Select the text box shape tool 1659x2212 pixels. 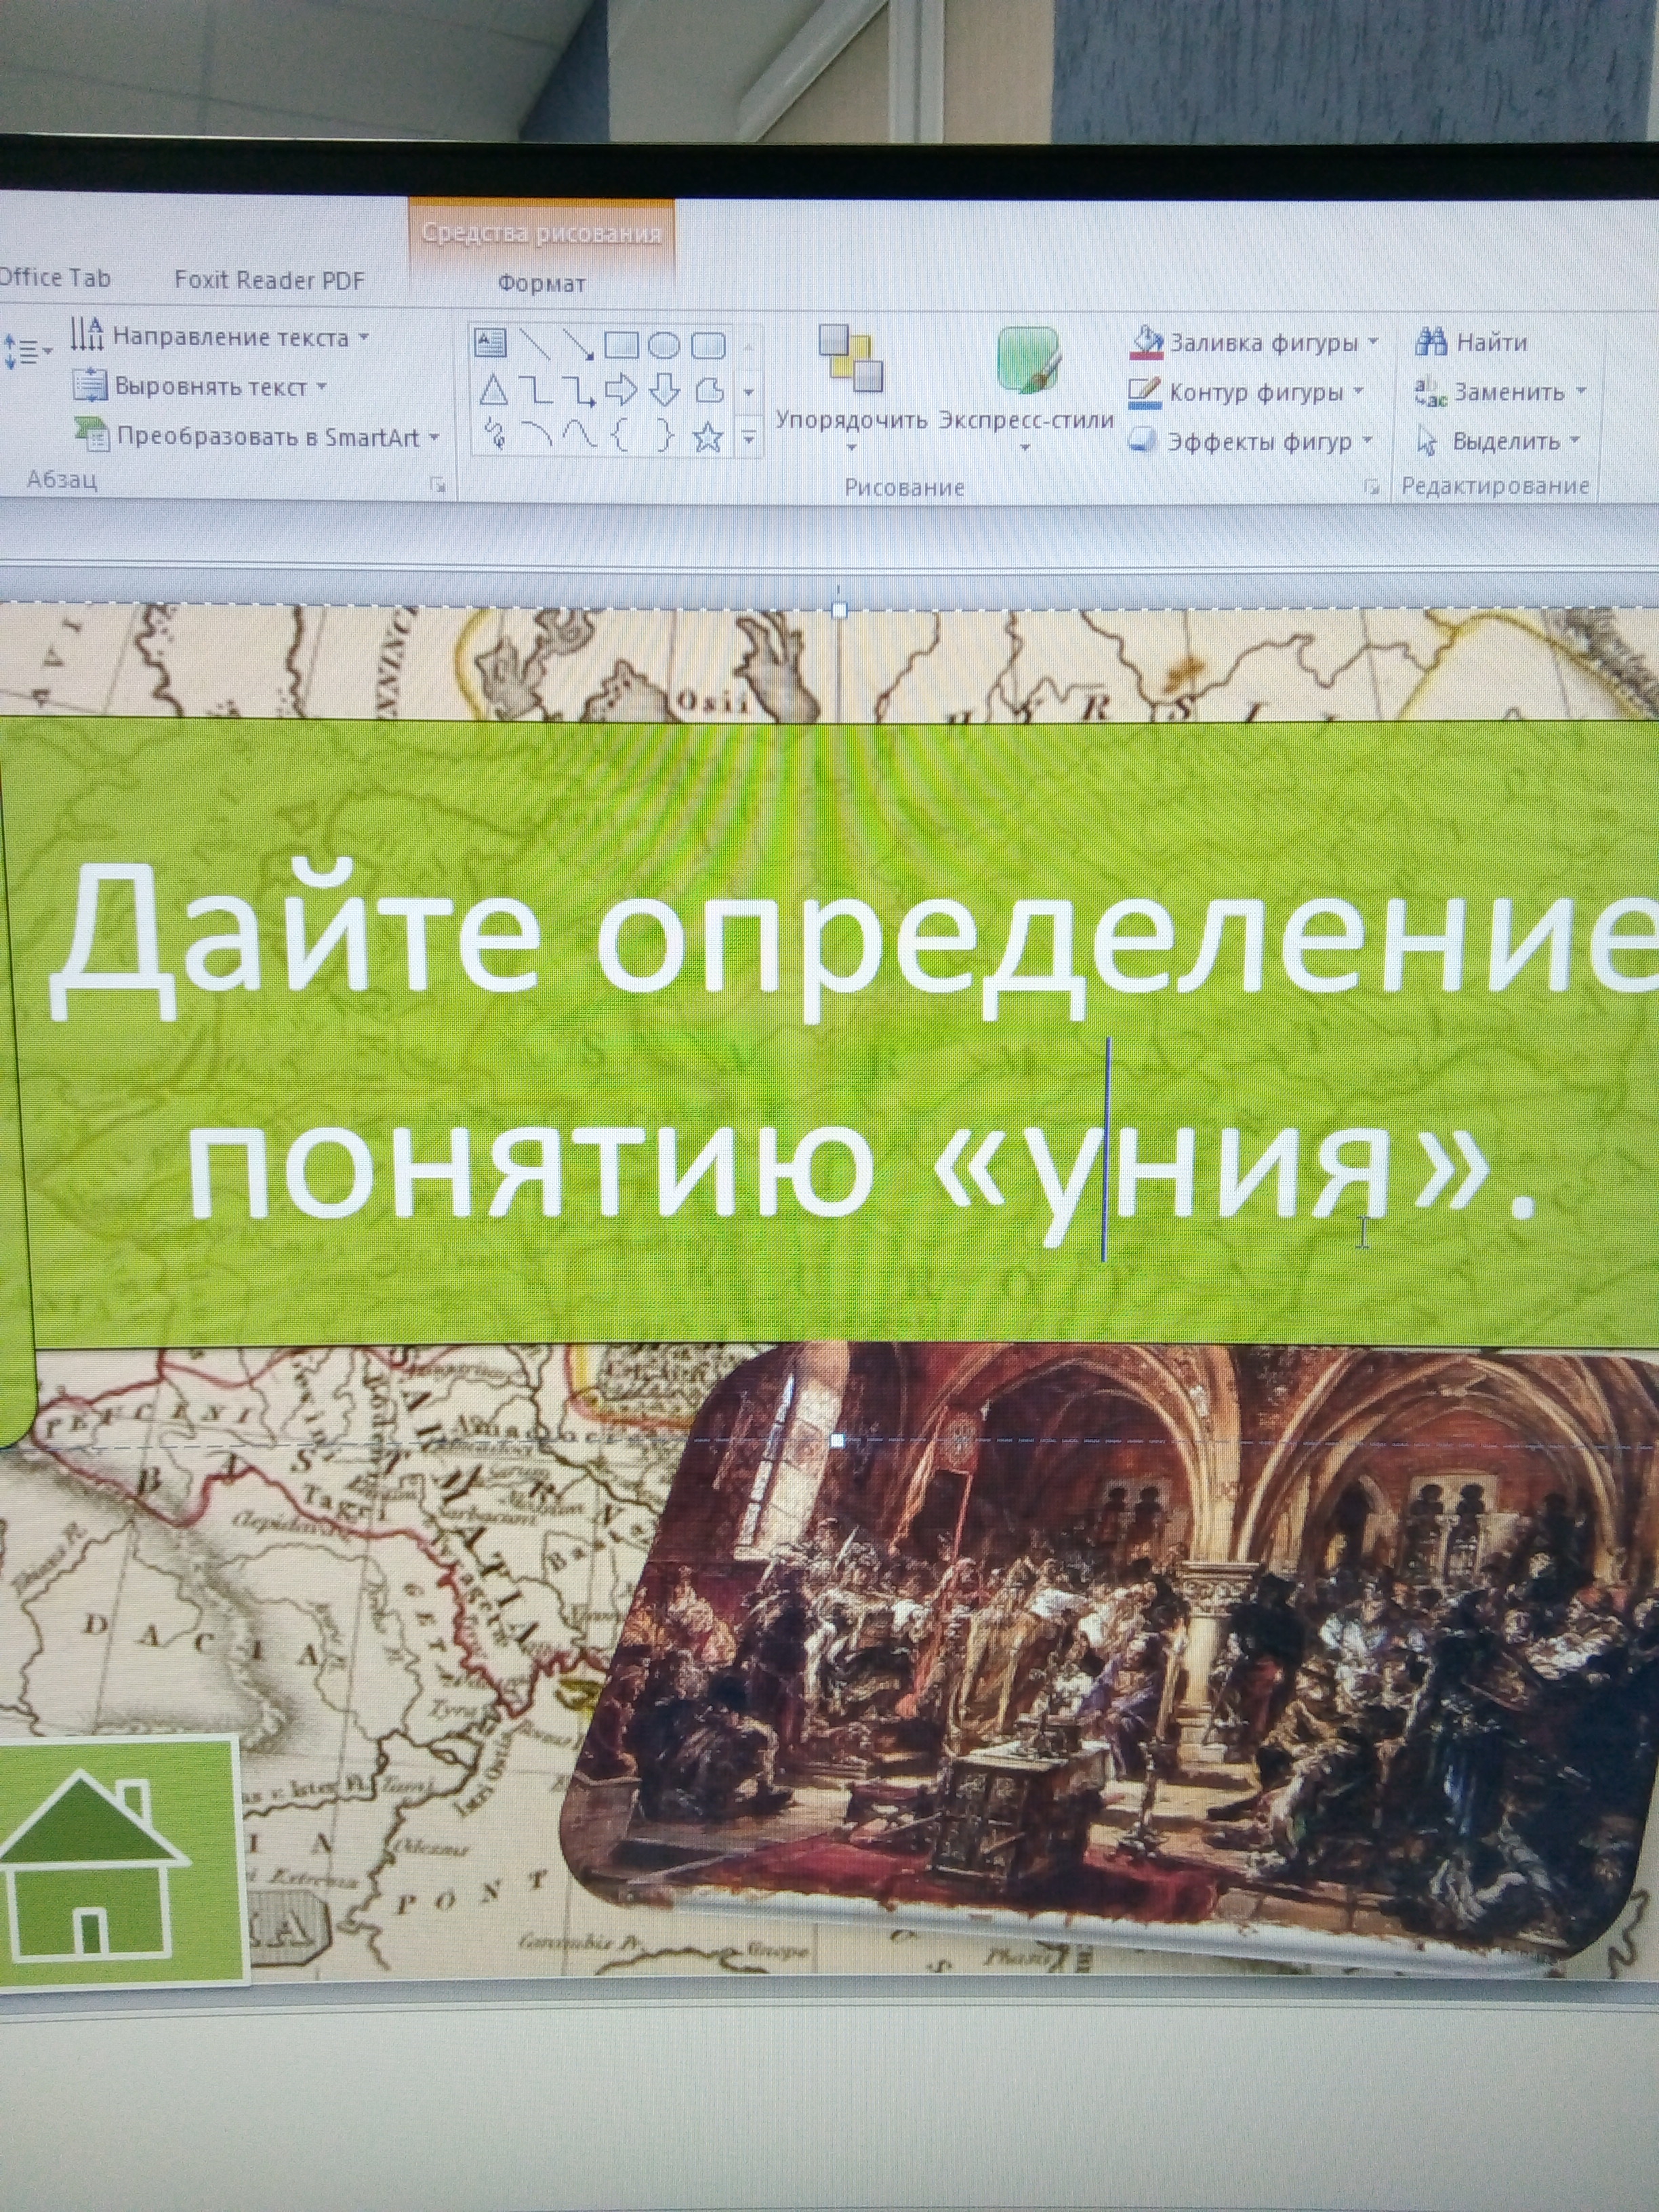pos(490,344)
